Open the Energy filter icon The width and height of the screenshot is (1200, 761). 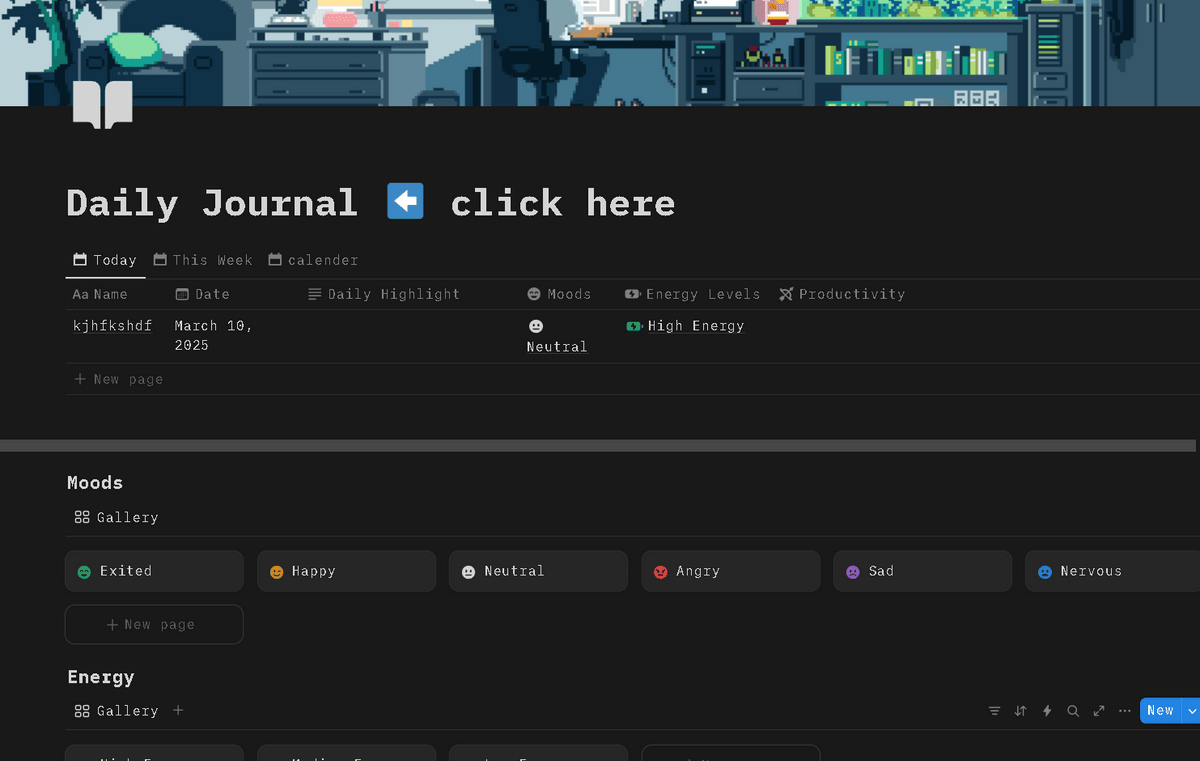click(994, 711)
